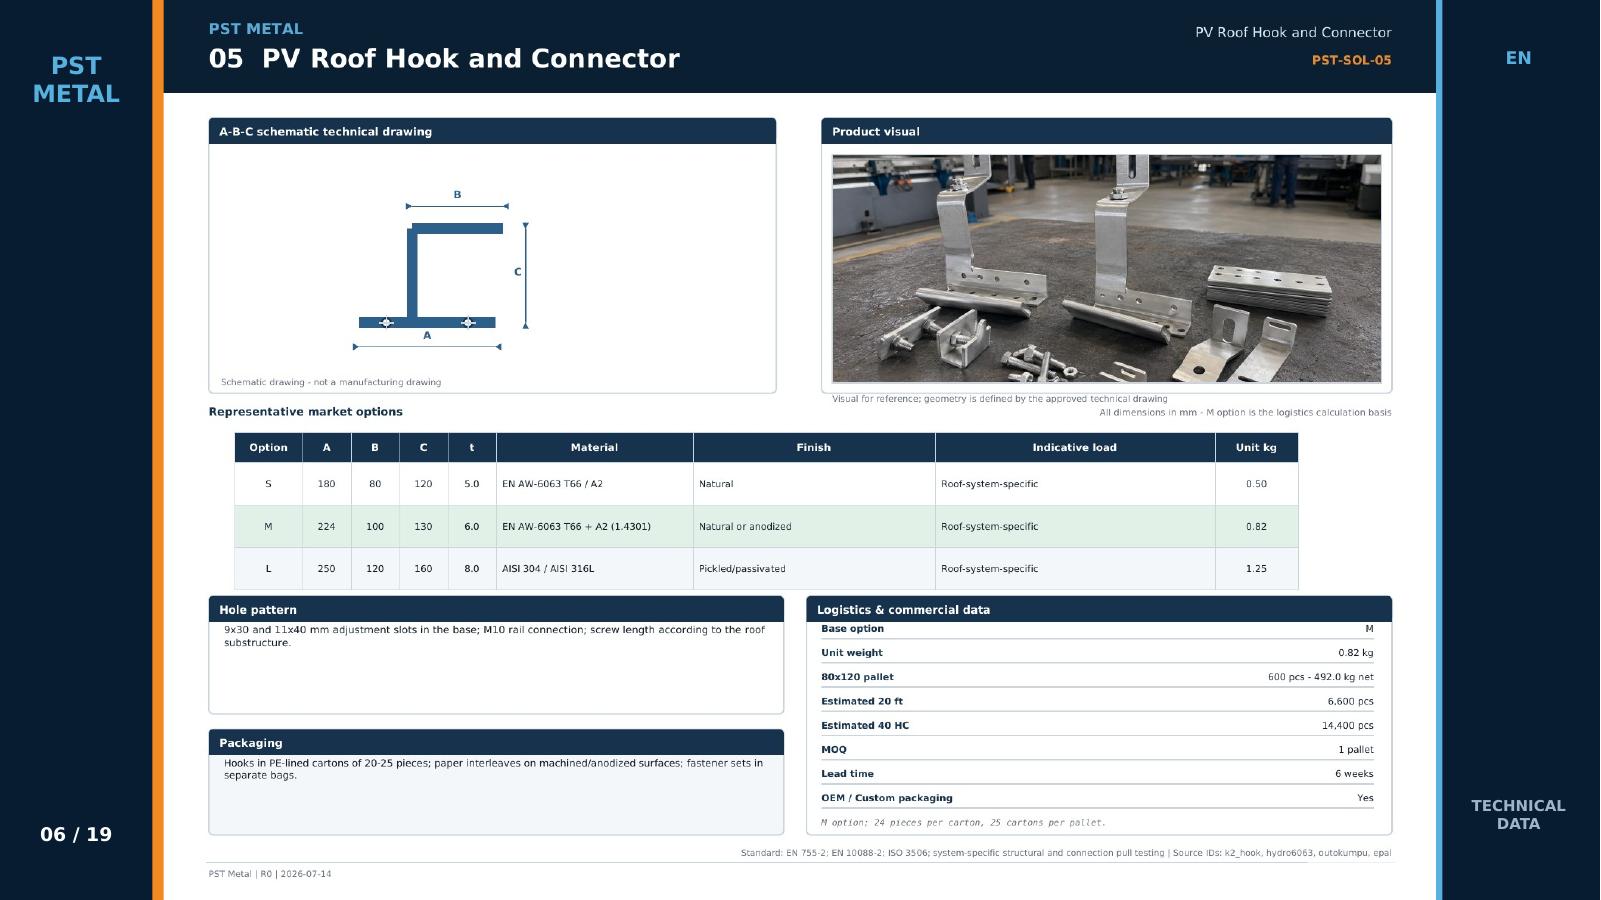Click the '180' value in column A
Image resolution: width=1601 pixels, height=900 pixels.
tap(326, 484)
